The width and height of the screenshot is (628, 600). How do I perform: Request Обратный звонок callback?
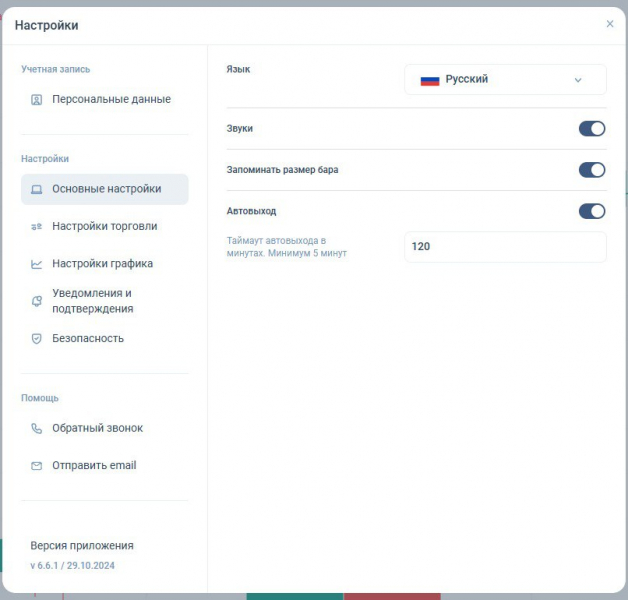105,428
